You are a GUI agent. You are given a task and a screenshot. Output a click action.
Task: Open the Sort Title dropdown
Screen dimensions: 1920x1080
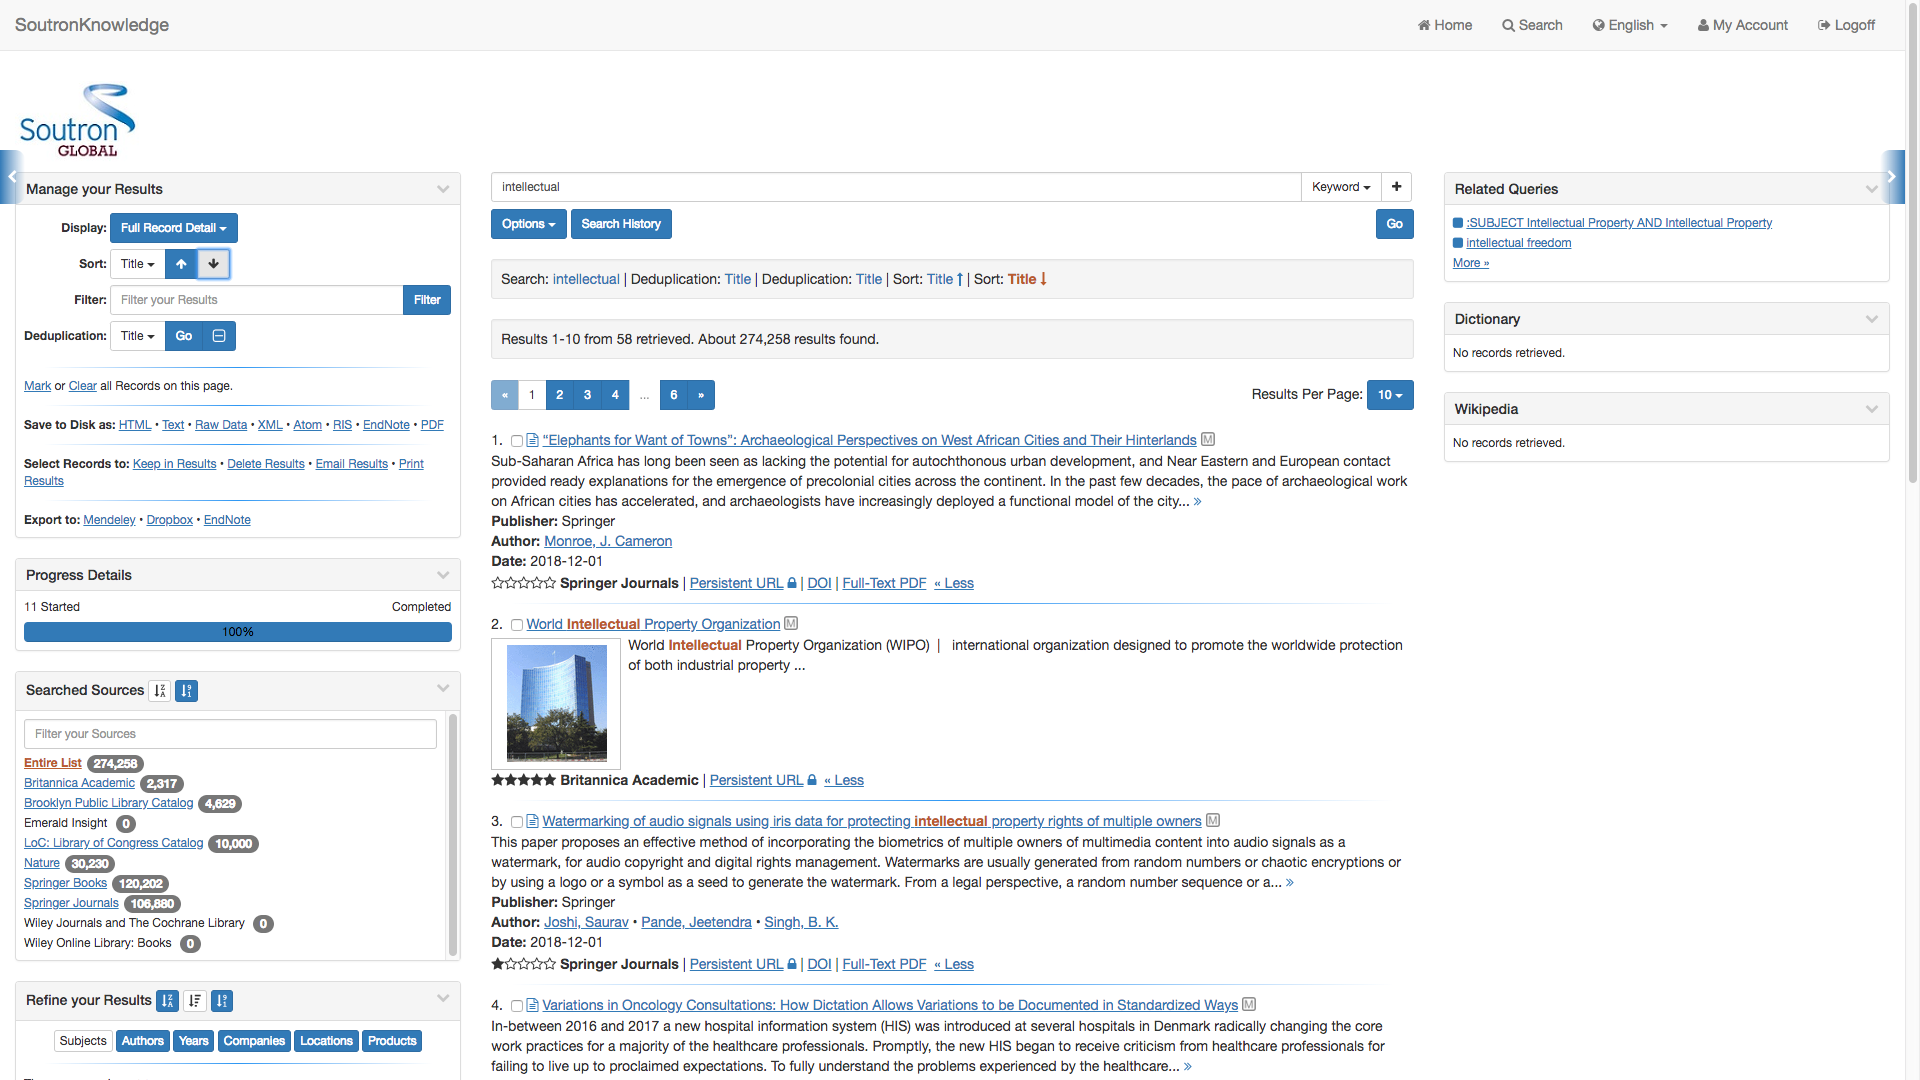pos(138,264)
